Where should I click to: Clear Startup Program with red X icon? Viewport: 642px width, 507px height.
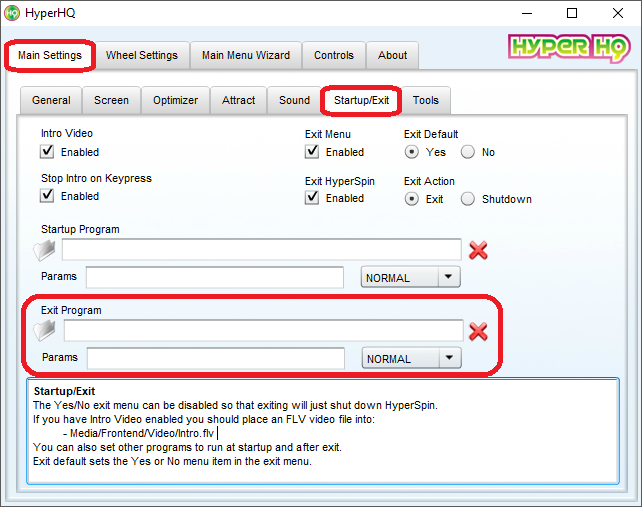tap(478, 250)
